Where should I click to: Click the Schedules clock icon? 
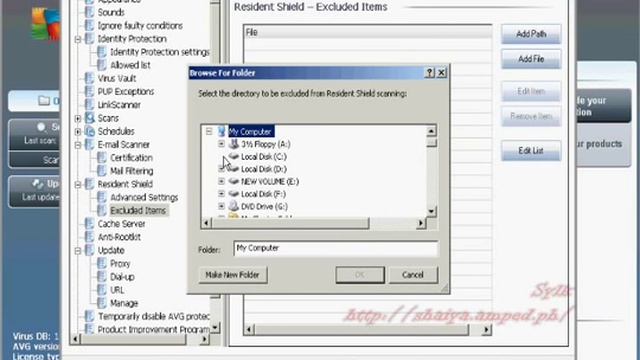pyautogui.click(x=89, y=131)
